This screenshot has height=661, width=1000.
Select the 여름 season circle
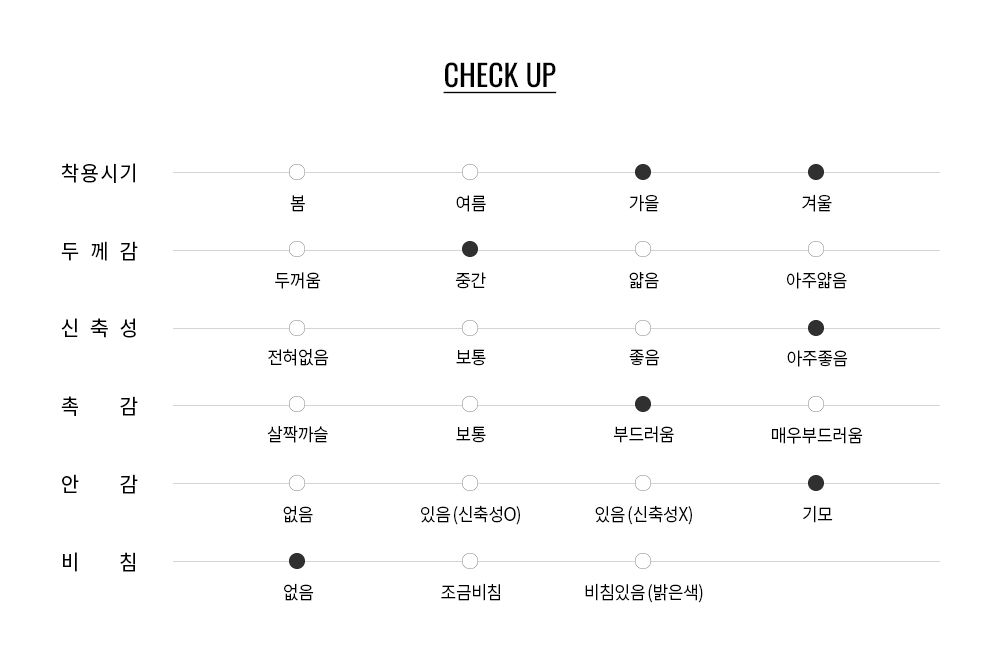[470, 172]
